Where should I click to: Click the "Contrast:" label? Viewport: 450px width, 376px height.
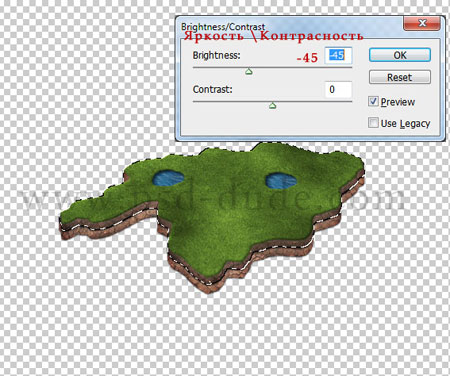tap(212, 89)
